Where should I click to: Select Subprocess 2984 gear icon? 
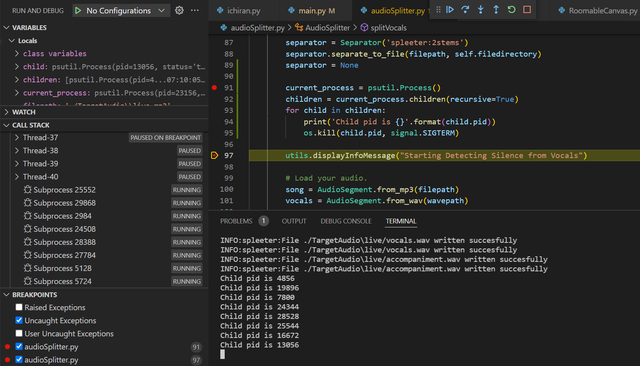pyautogui.click(x=27, y=215)
